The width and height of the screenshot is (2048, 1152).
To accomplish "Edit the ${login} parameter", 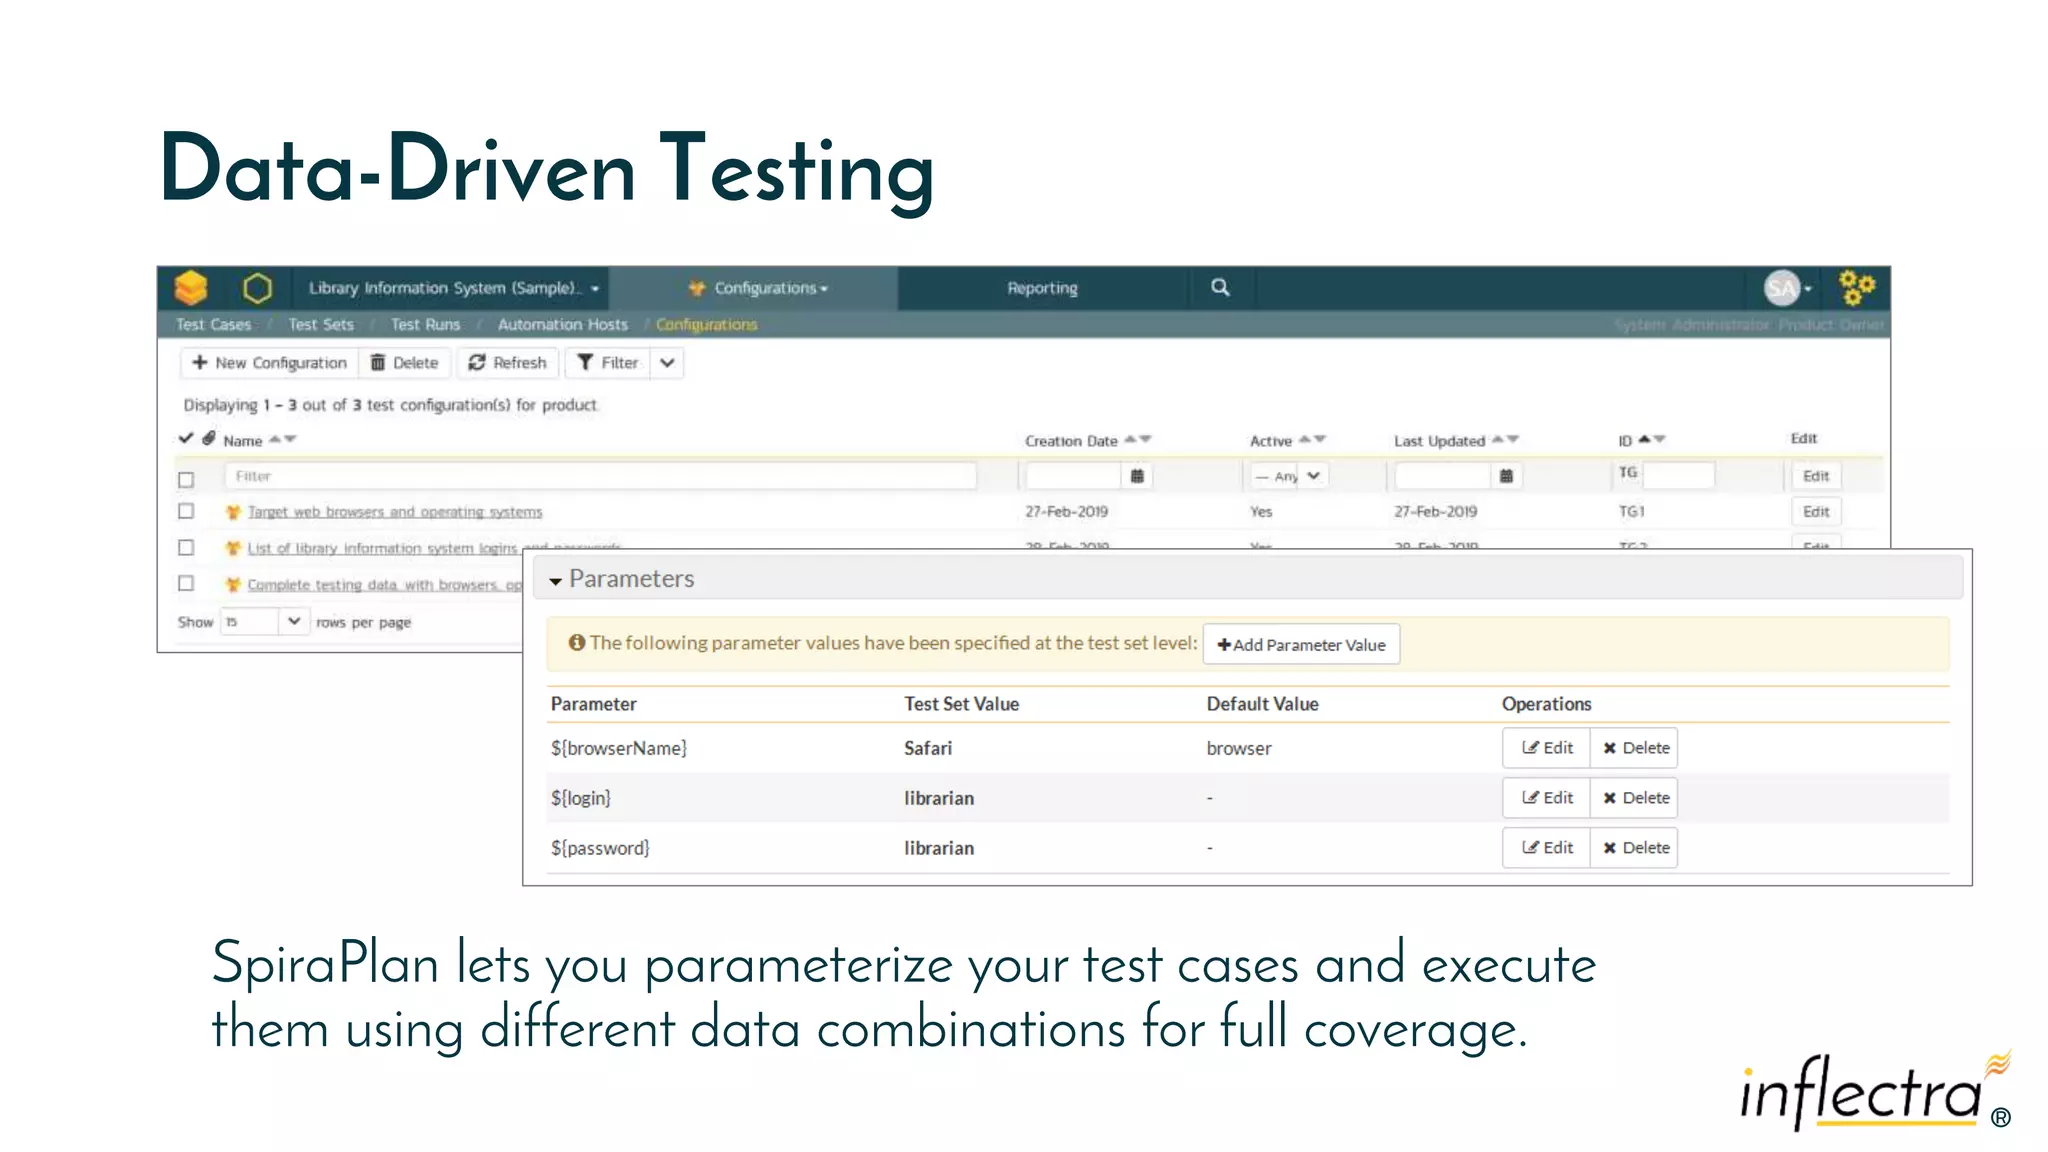I will [x=1546, y=798].
